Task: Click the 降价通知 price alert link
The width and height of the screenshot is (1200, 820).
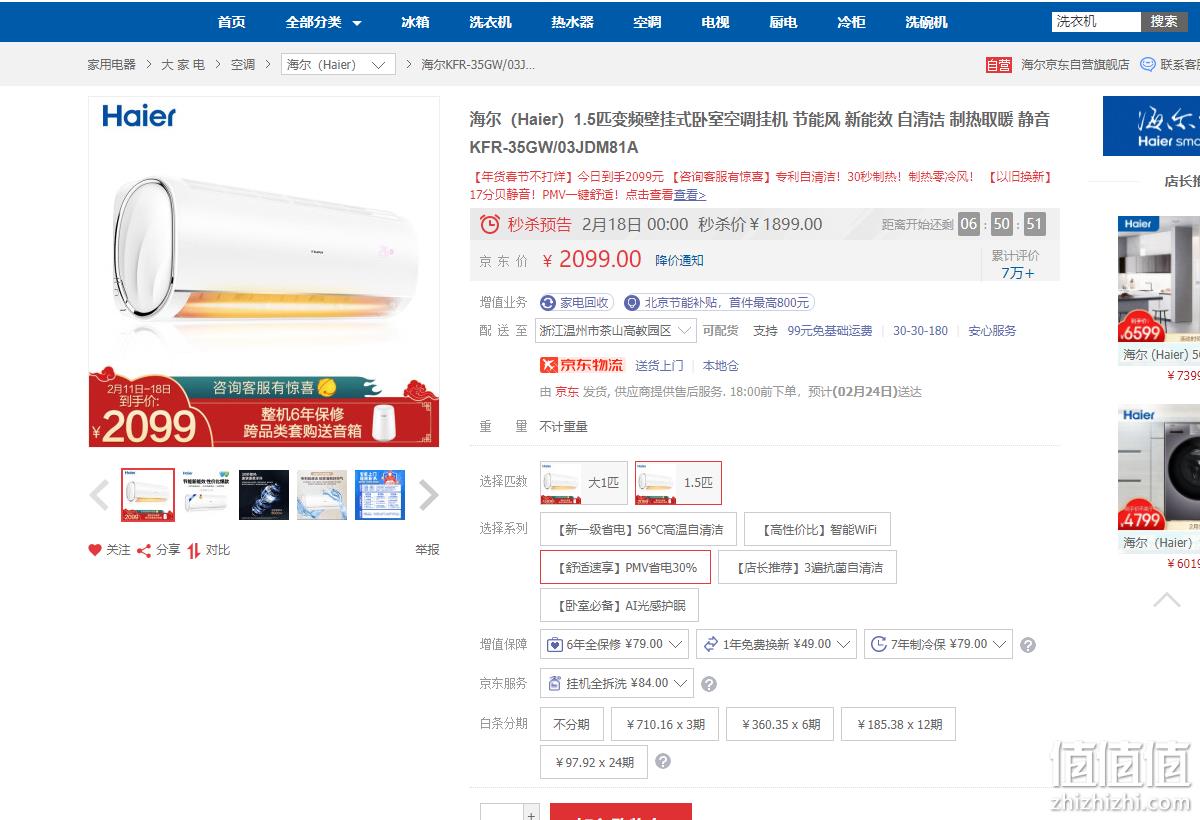Action: [679, 260]
